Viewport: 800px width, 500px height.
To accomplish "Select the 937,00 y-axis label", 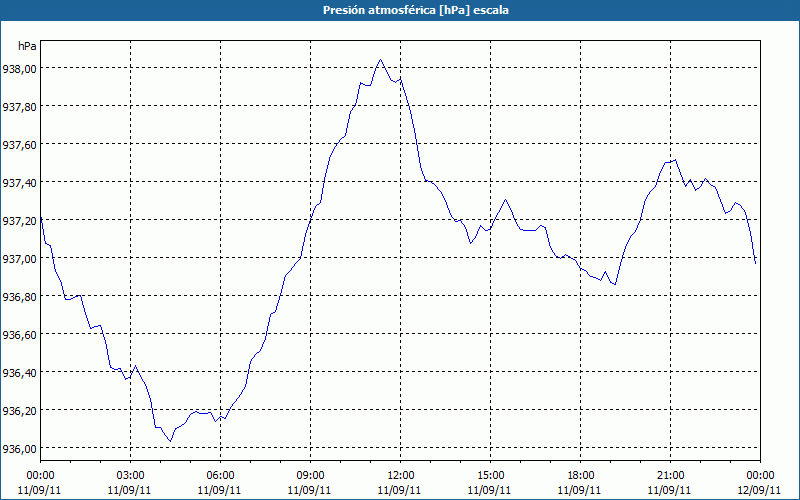I will click(x=19, y=258).
